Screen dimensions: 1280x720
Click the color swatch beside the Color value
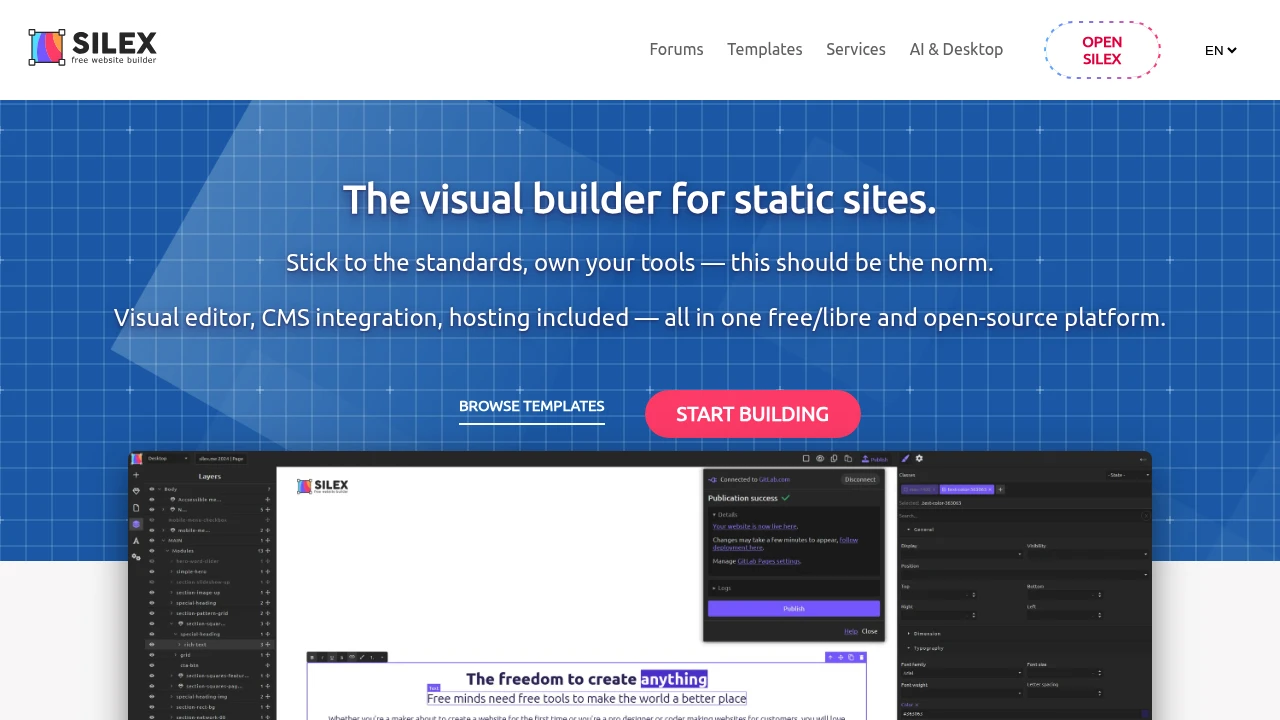(x=1145, y=713)
